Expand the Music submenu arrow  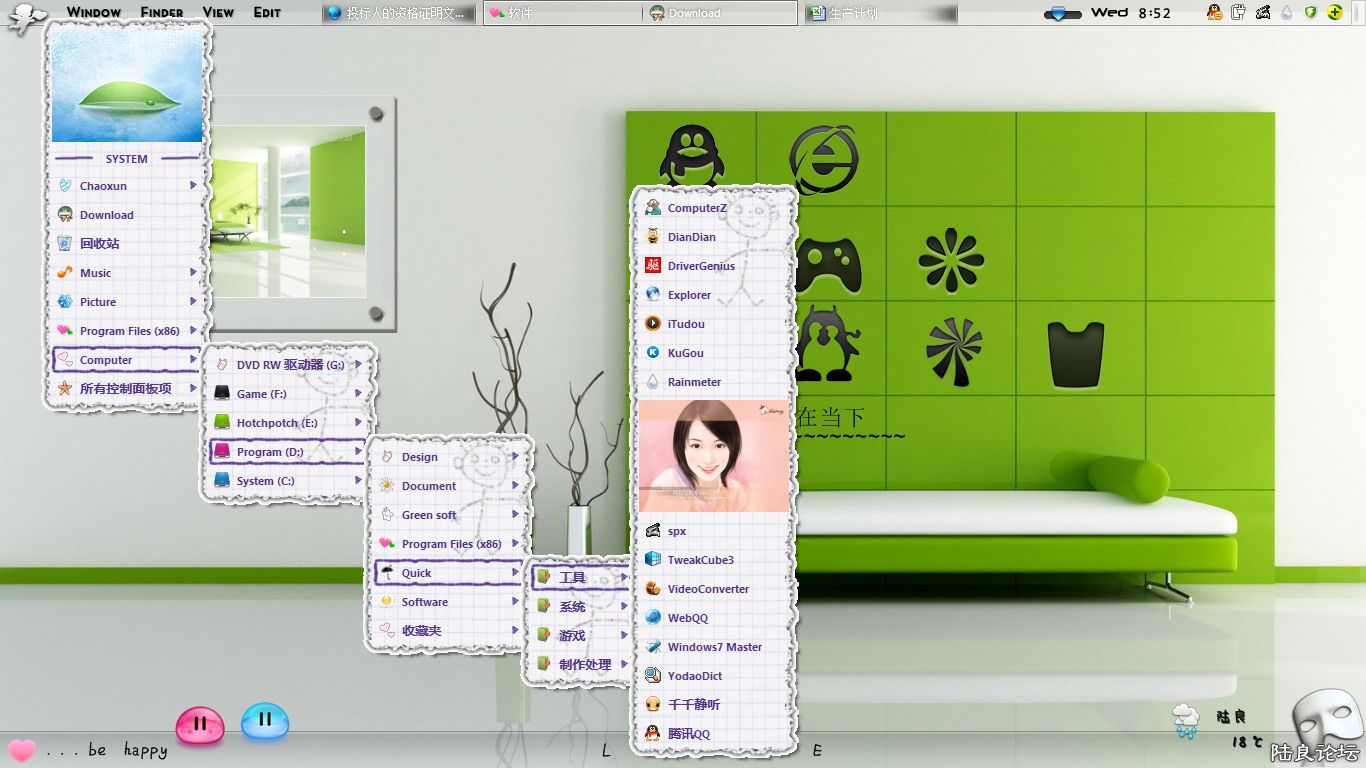(193, 272)
